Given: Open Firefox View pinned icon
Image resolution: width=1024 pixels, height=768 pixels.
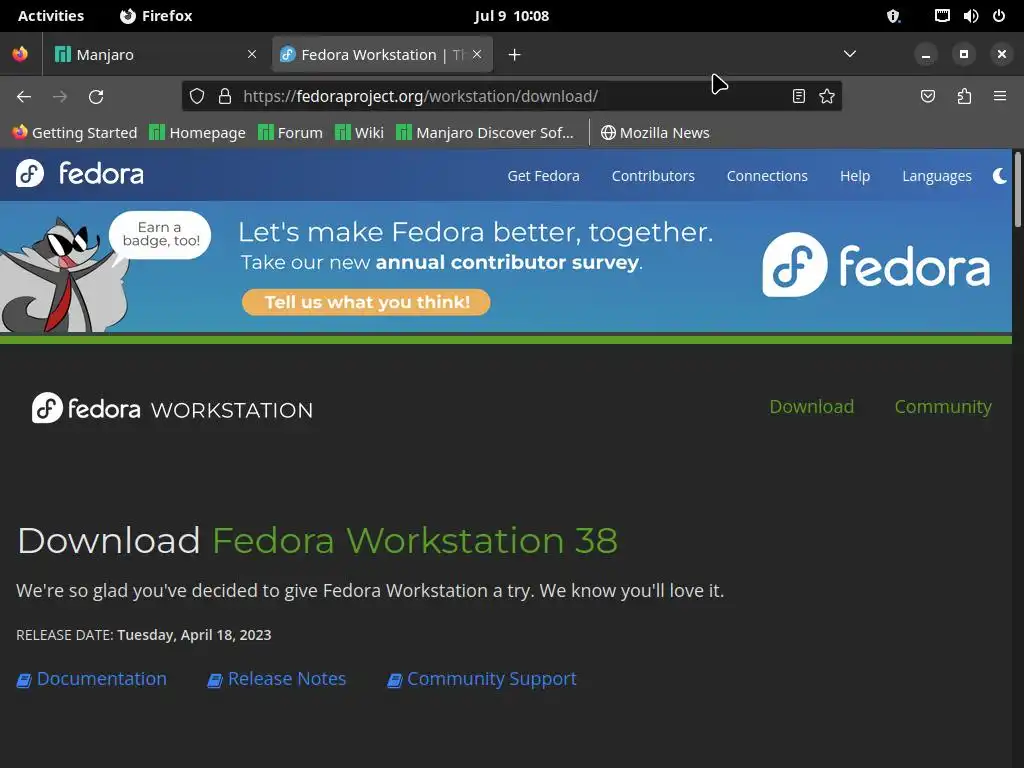Looking at the screenshot, I should tap(20, 54).
